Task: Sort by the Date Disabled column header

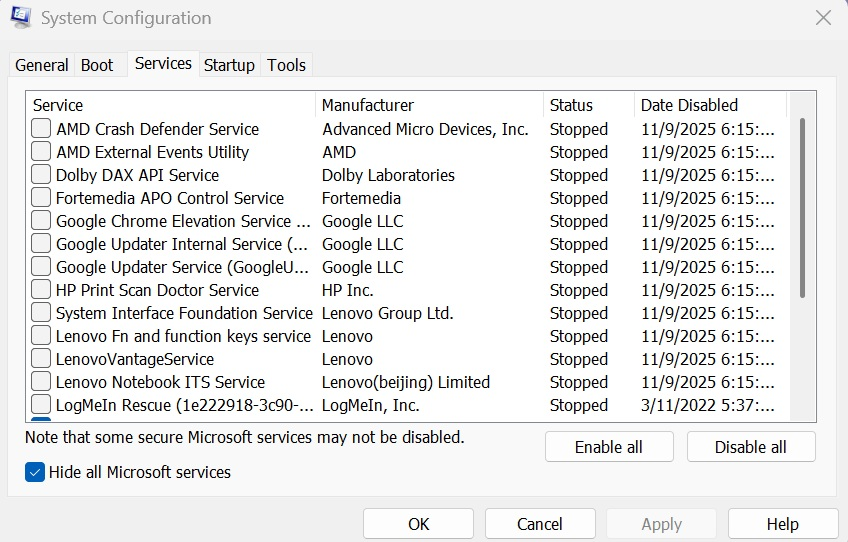Action: 710,105
